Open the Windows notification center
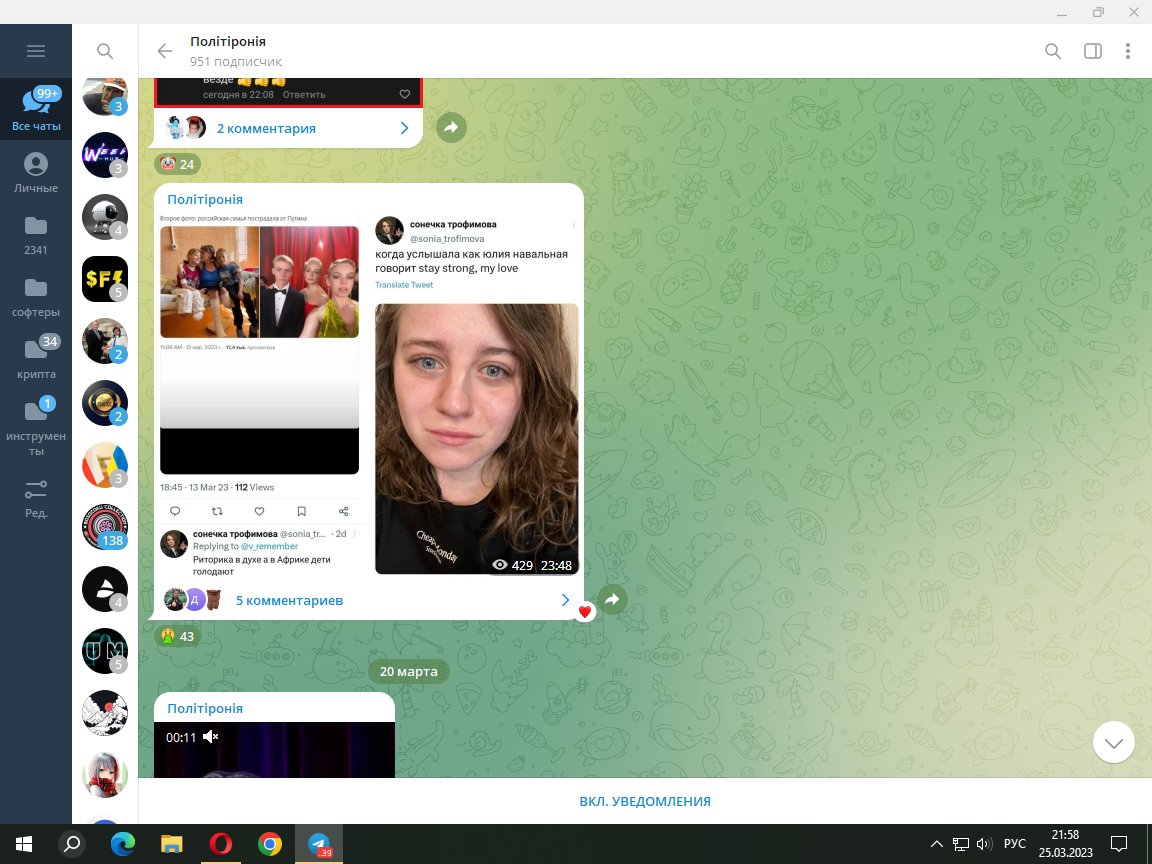This screenshot has height=864, width=1152. (x=1119, y=844)
